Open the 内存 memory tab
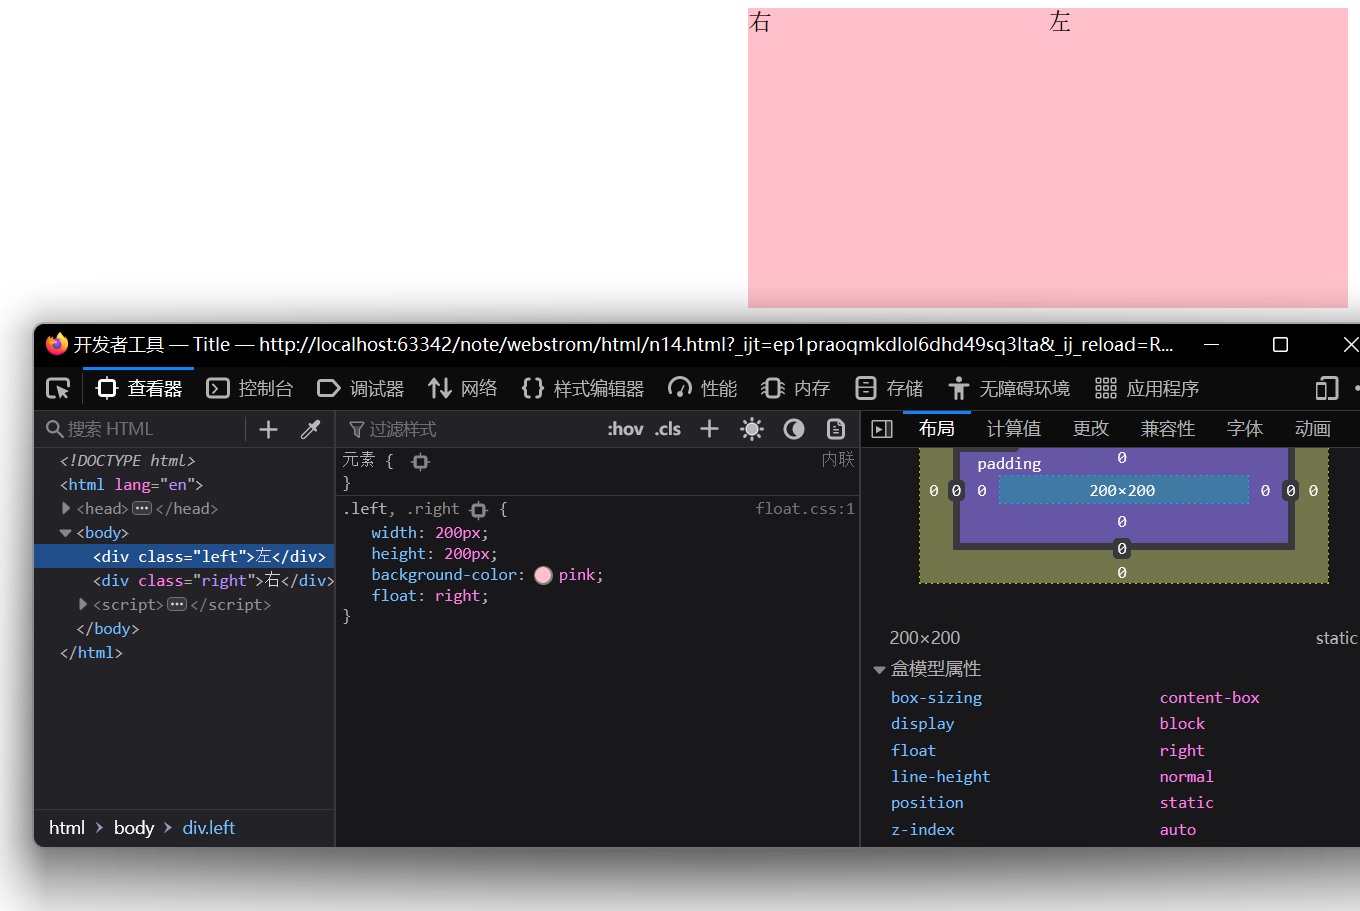 click(x=796, y=388)
